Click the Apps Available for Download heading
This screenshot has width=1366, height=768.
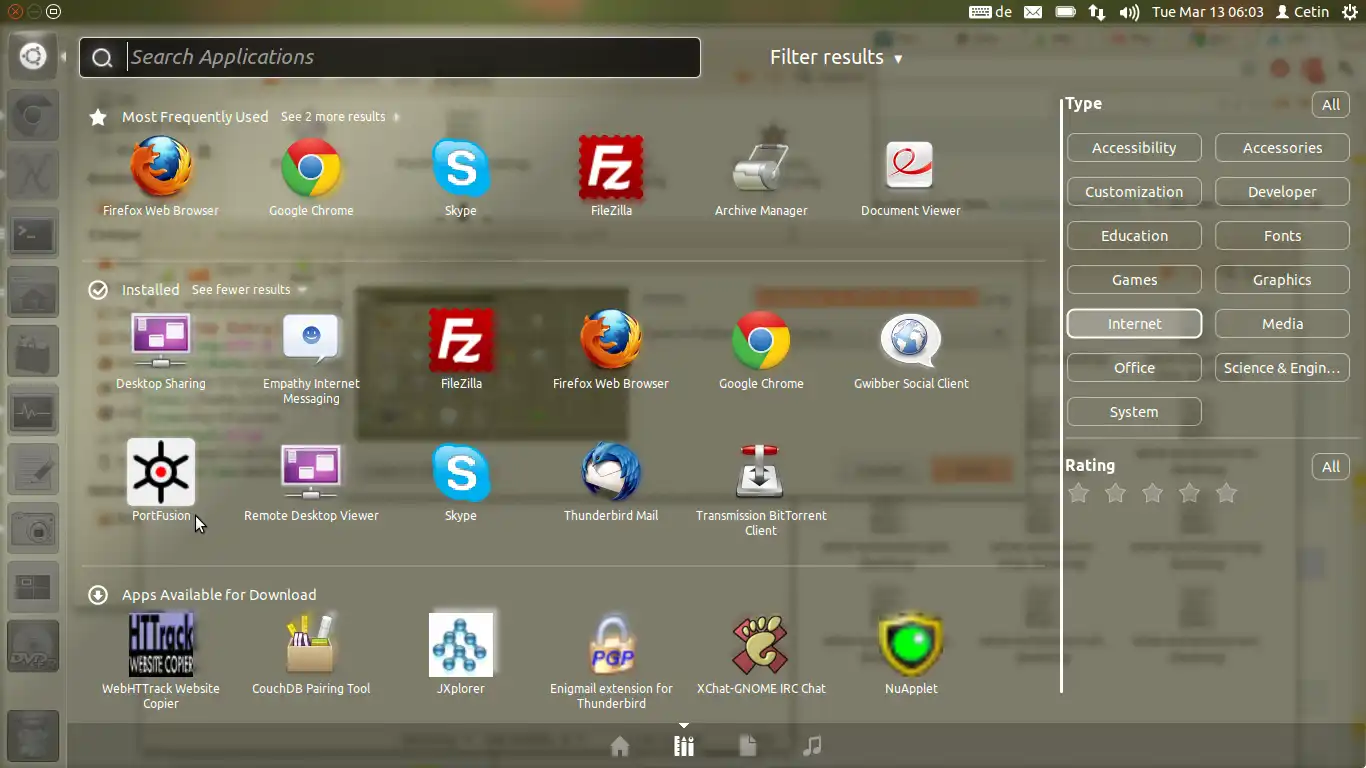[219, 595]
